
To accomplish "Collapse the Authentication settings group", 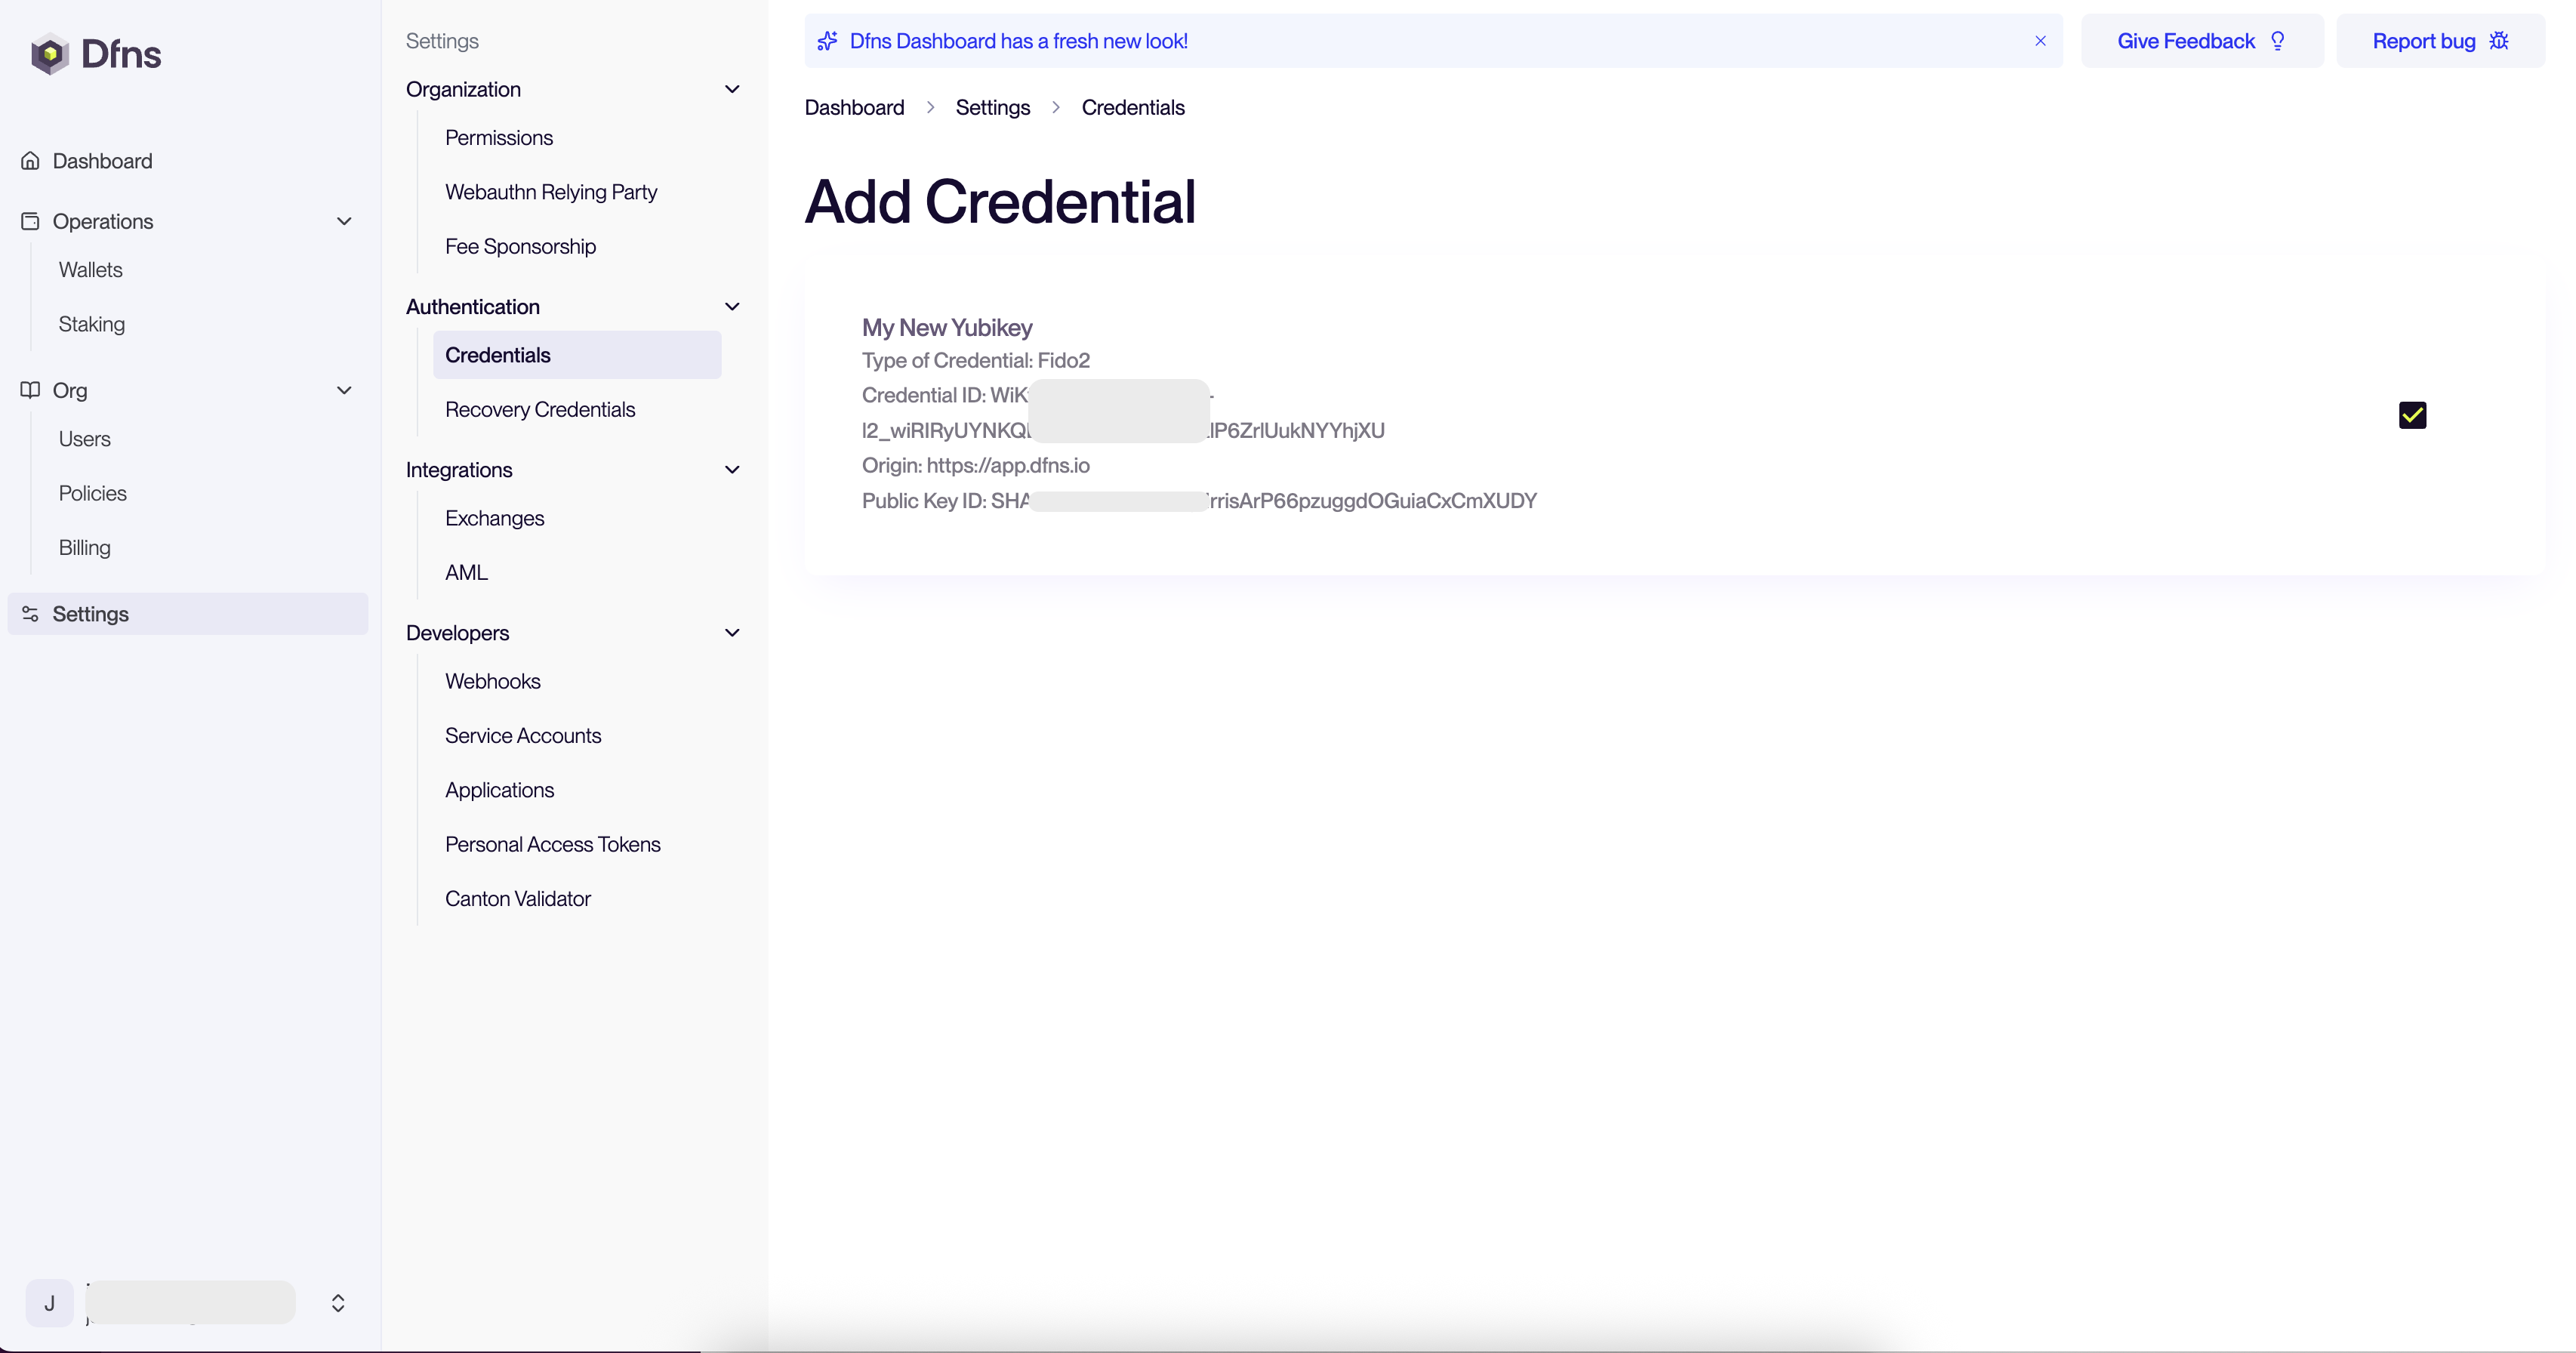I will click(x=732, y=307).
